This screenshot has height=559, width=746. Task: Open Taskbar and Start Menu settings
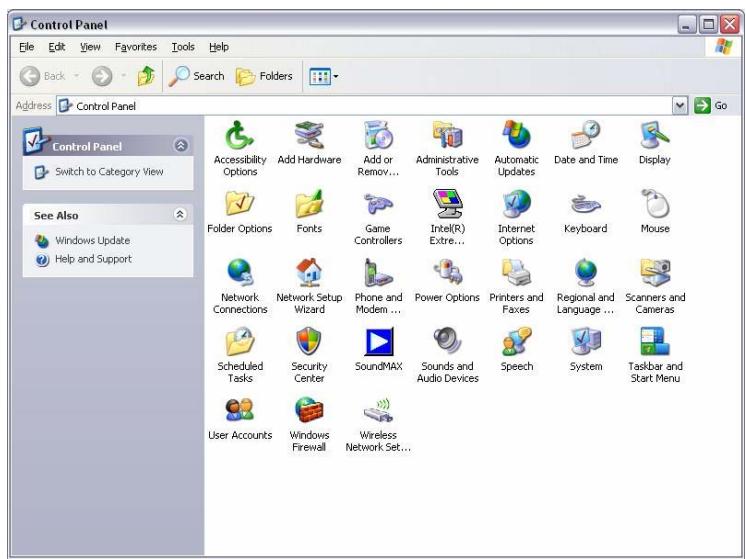click(x=655, y=355)
